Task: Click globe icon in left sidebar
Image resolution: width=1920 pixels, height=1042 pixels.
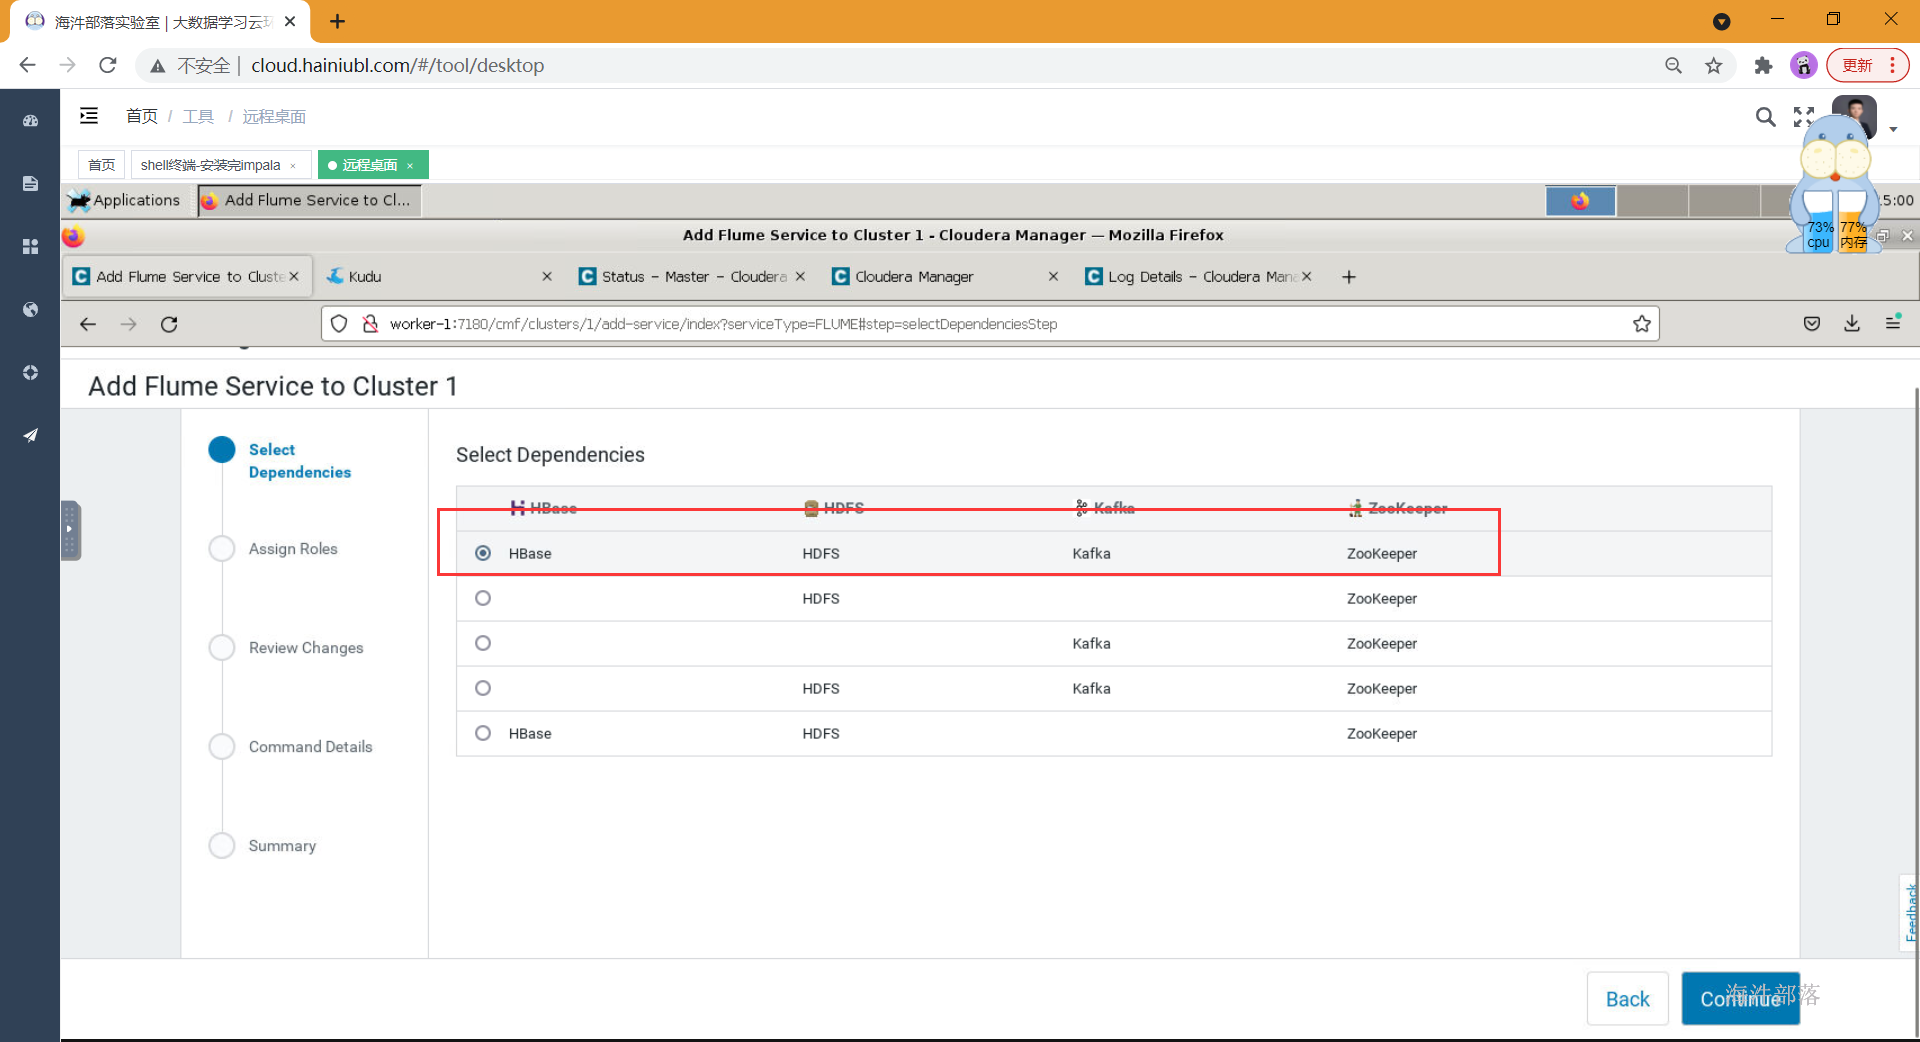Action: (30, 310)
